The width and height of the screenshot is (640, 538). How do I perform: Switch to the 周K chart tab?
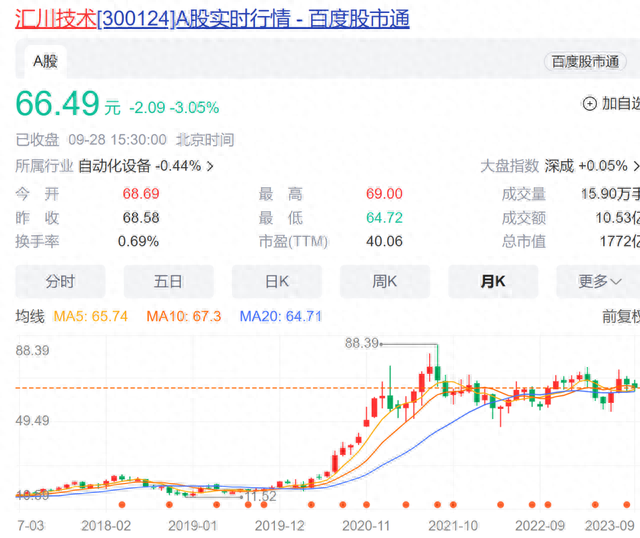pos(385,281)
